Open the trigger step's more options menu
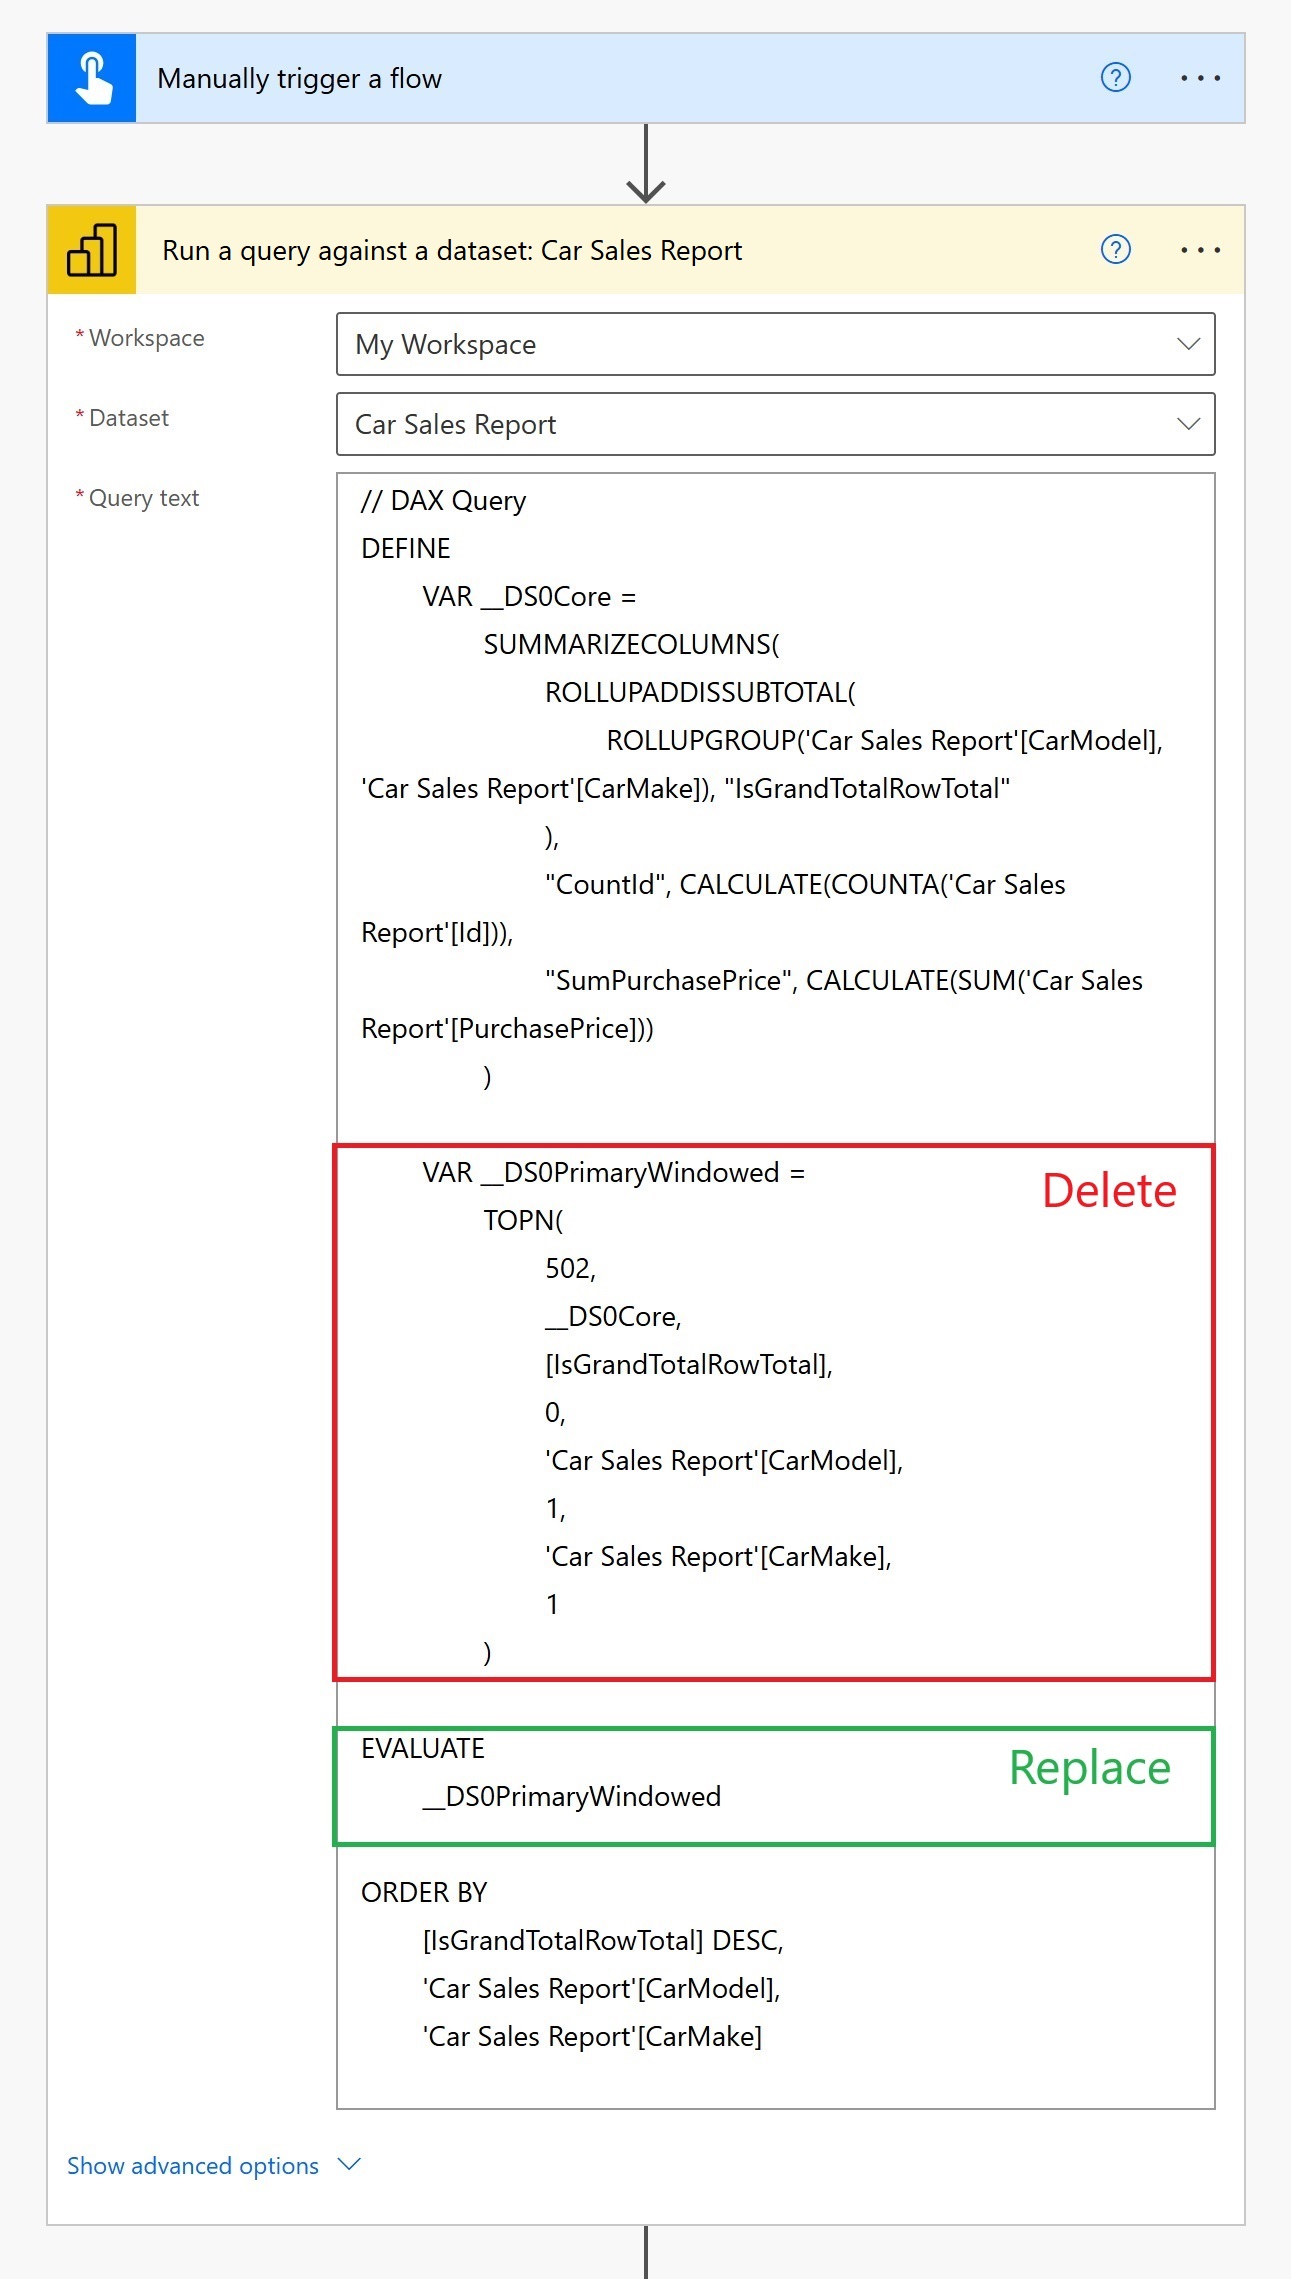 [1200, 77]
